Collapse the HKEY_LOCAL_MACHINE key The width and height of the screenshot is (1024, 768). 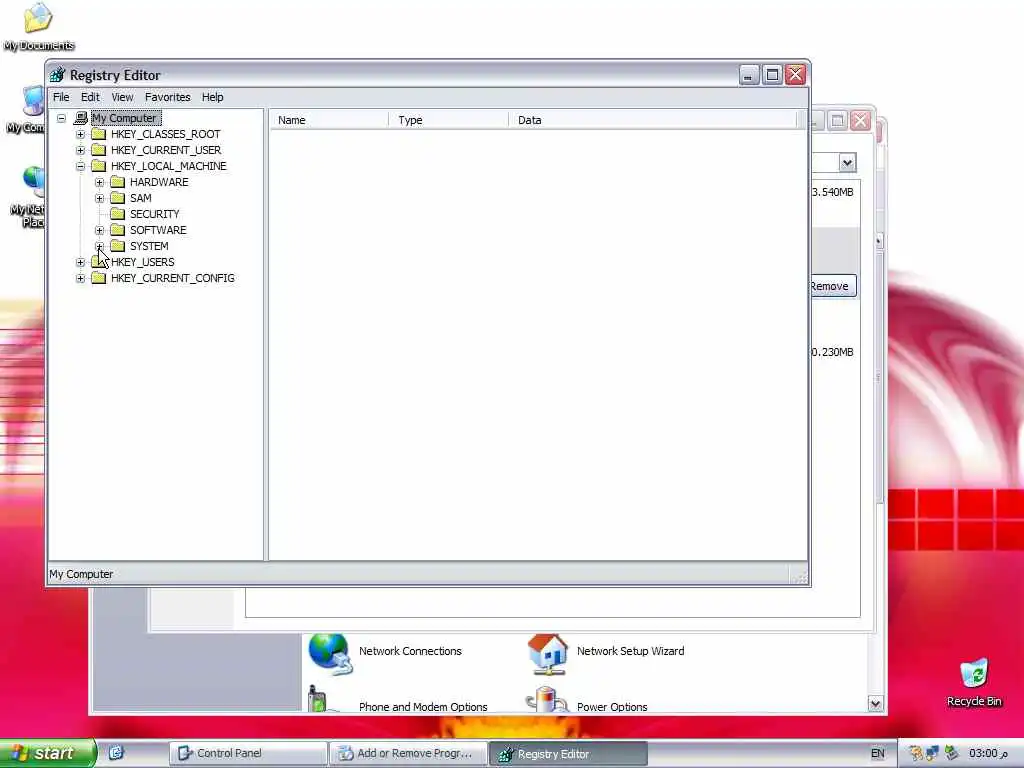80,166
